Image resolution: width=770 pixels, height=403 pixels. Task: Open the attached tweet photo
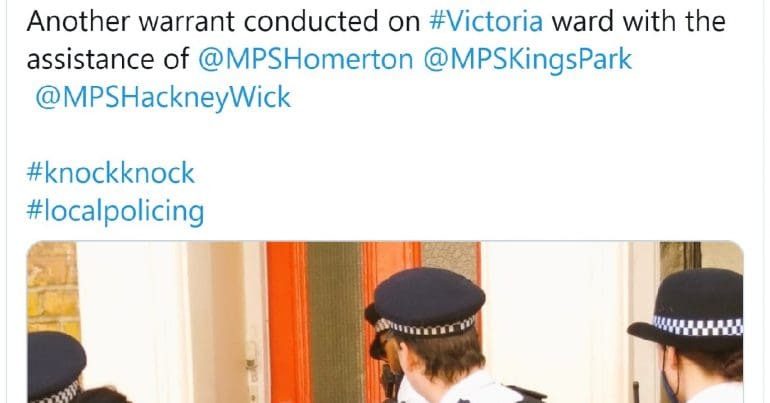(x=385, y=322)
